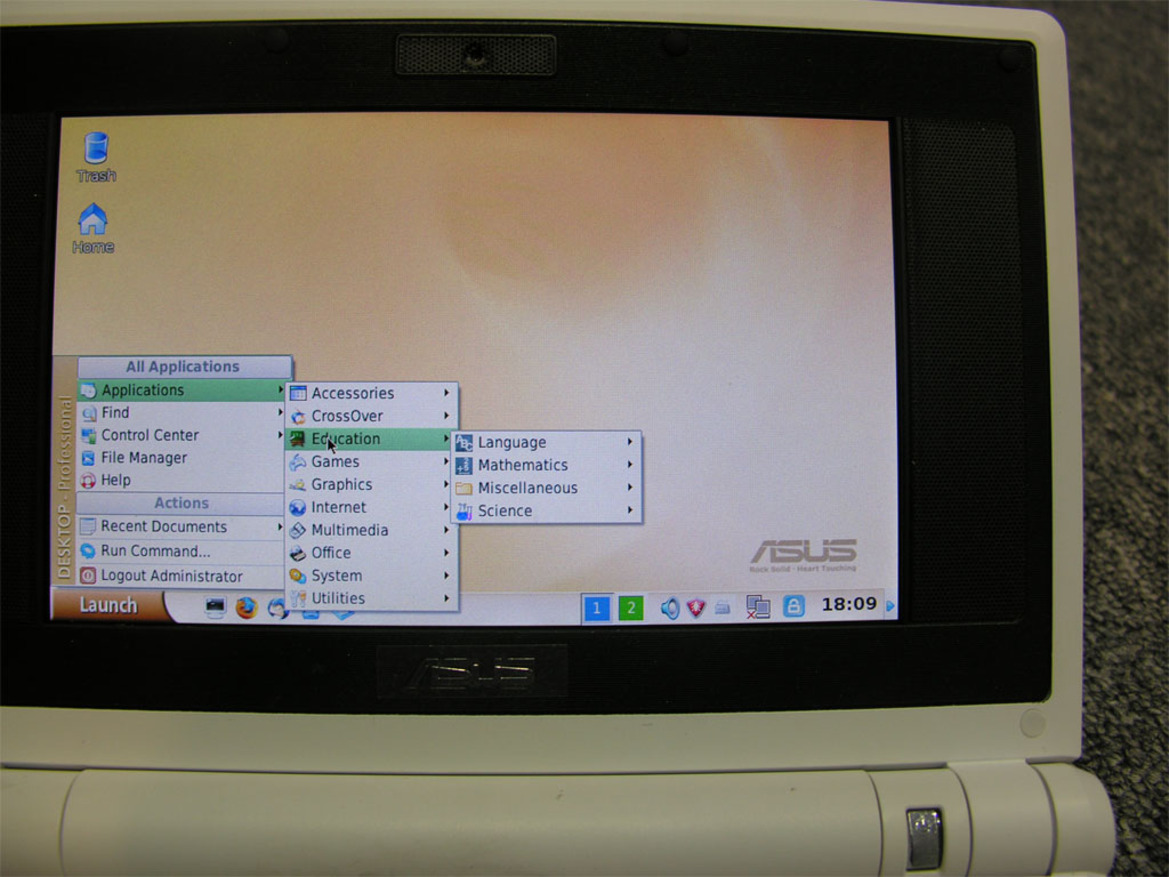
Task: Click the Applications menu icon
Action: pos(89,391)
